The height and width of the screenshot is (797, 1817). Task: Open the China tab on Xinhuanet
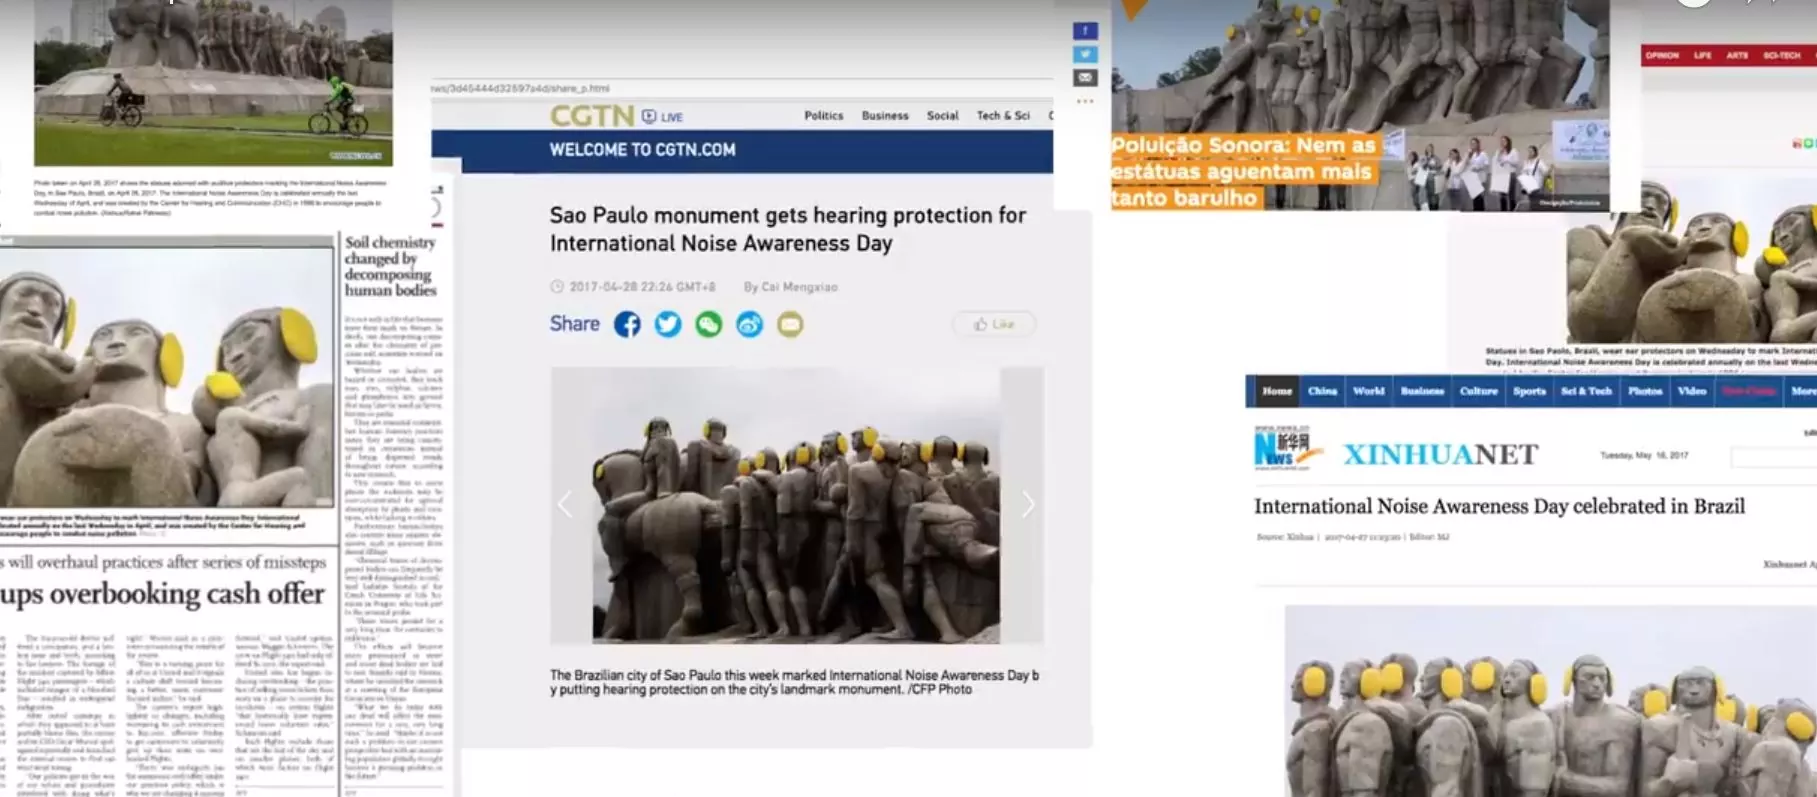click(1322, 391)
